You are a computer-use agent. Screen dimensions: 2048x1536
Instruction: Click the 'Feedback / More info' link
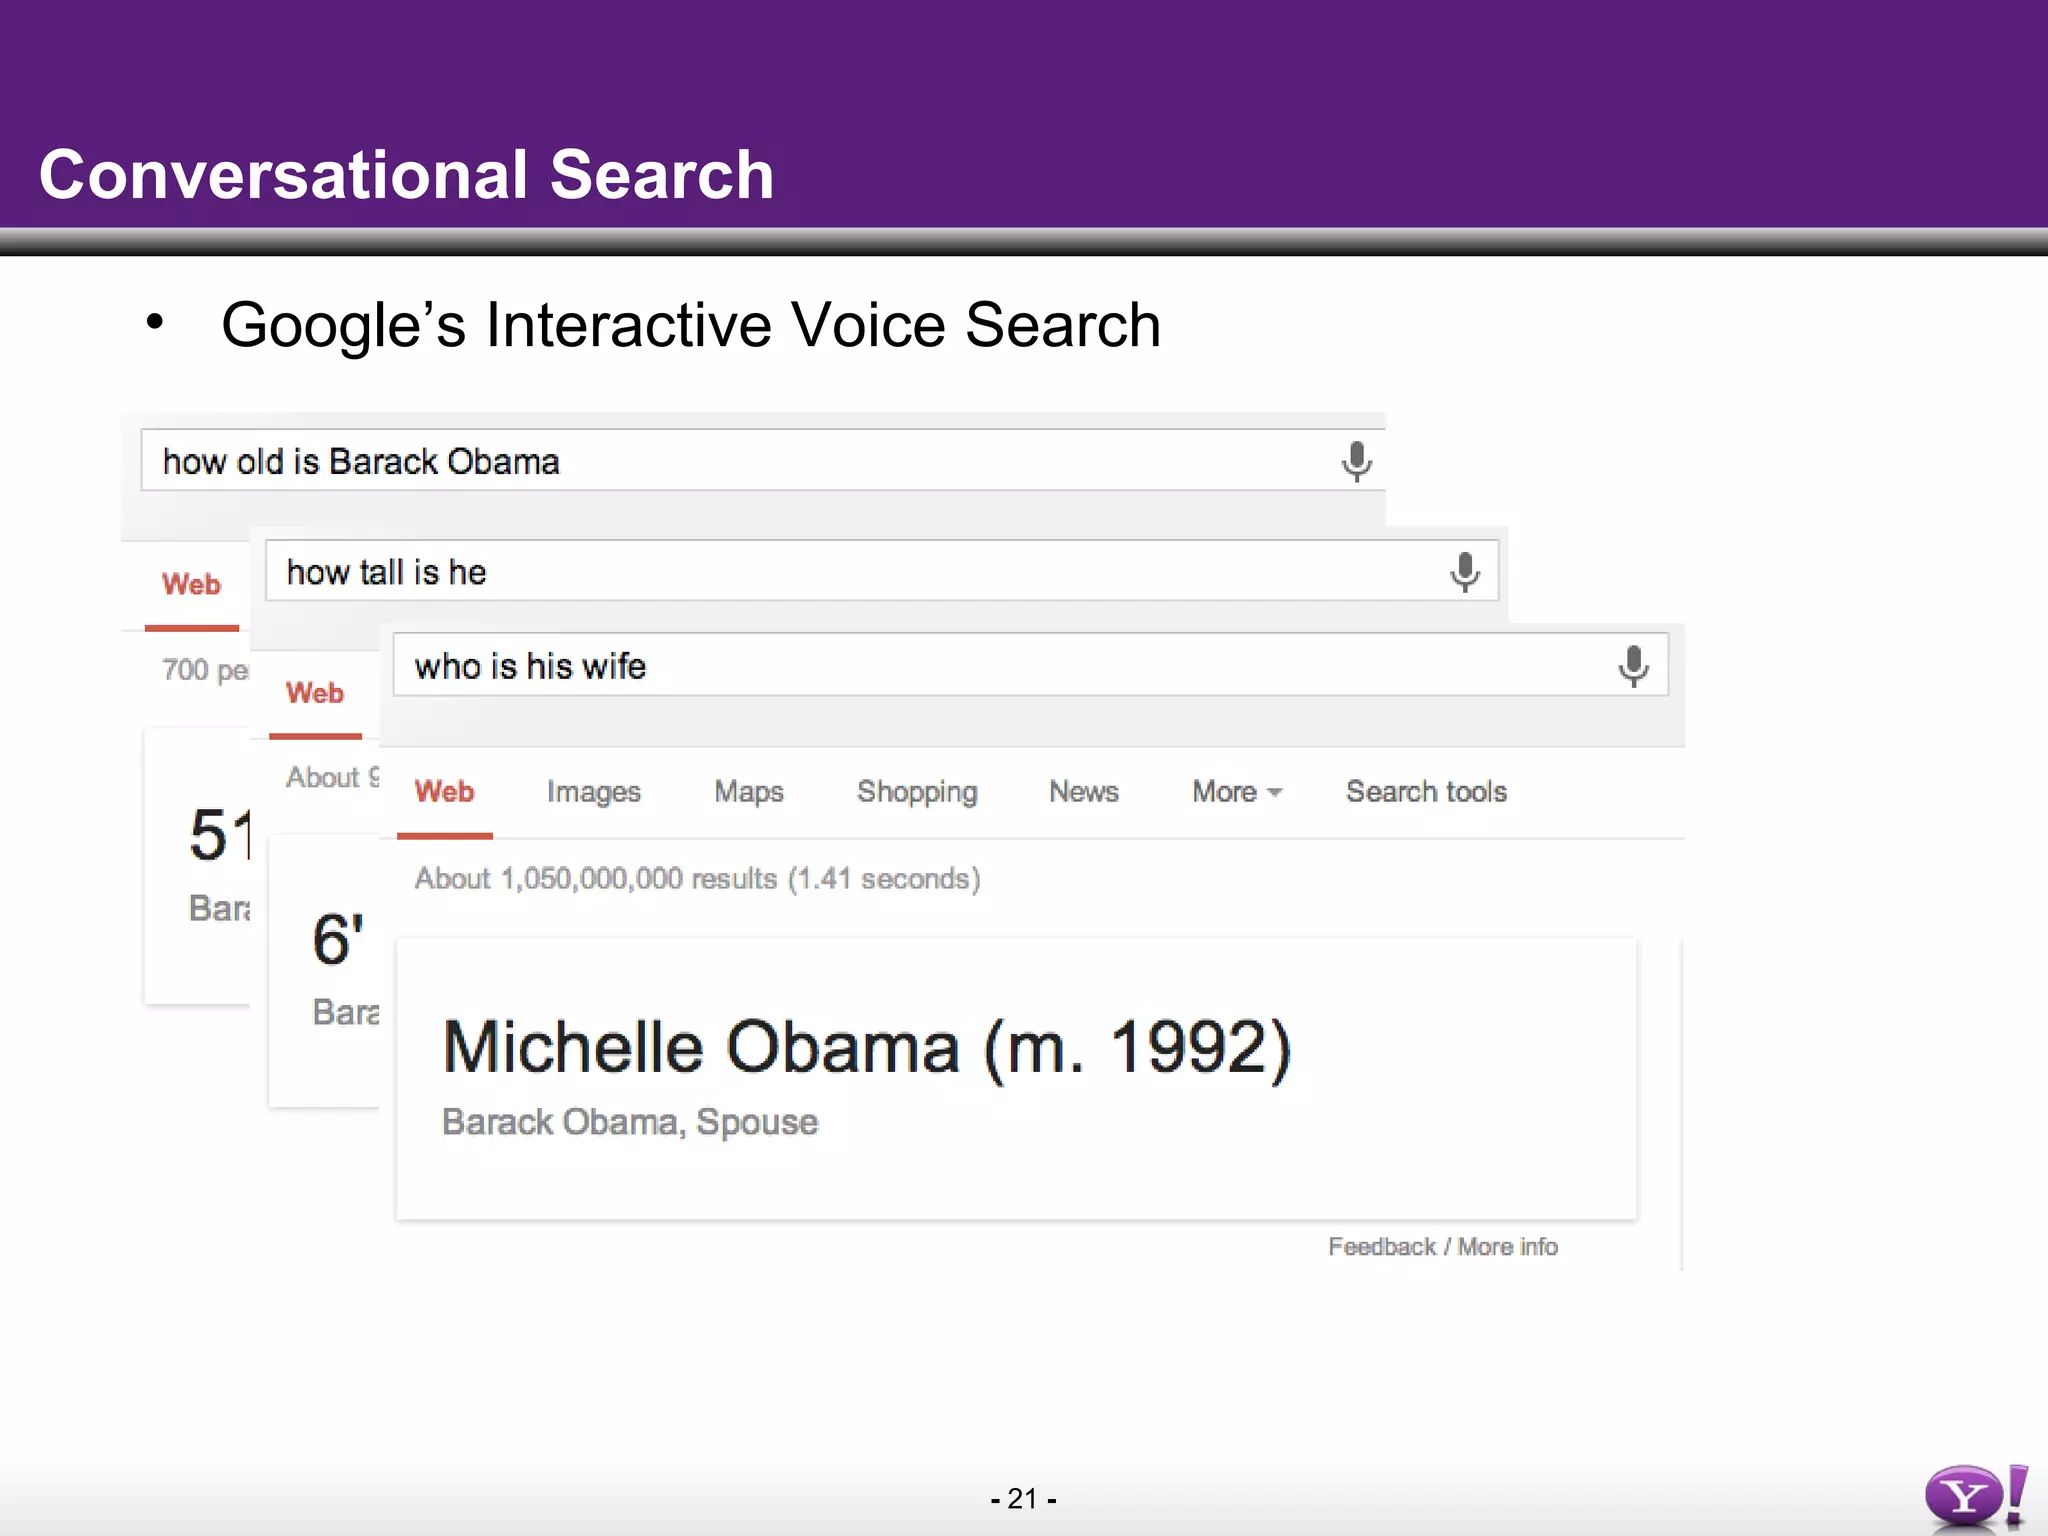pos(1443,1247)
